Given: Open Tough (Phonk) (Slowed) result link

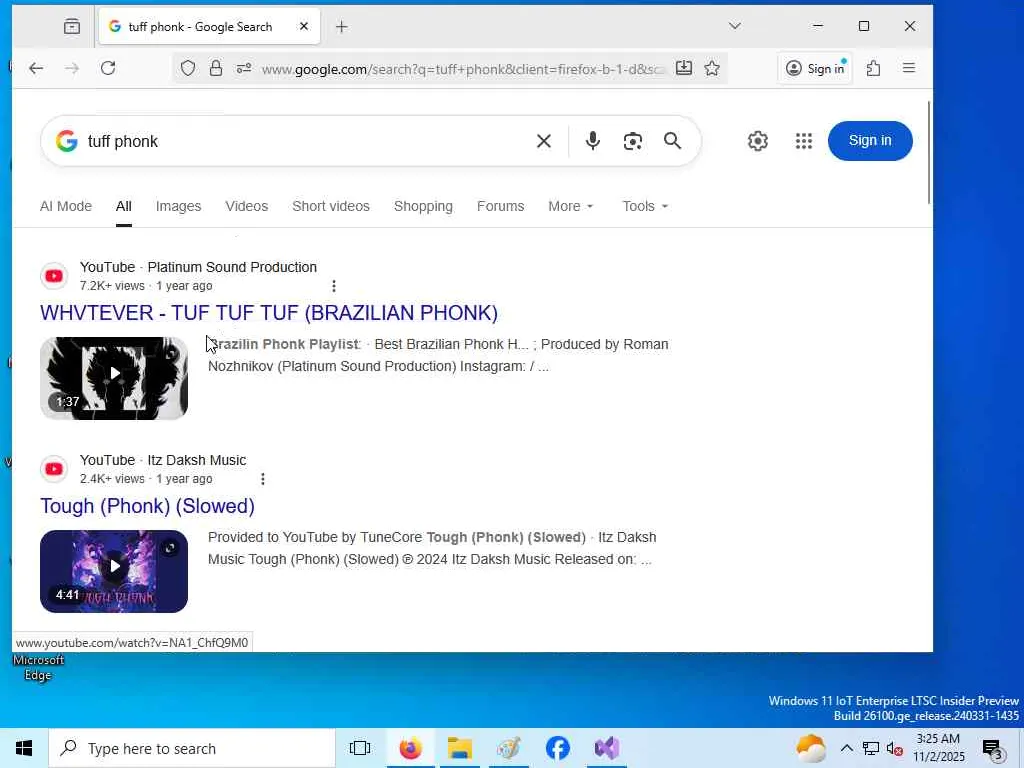Looking at the screenshot, I should (148, 506).
